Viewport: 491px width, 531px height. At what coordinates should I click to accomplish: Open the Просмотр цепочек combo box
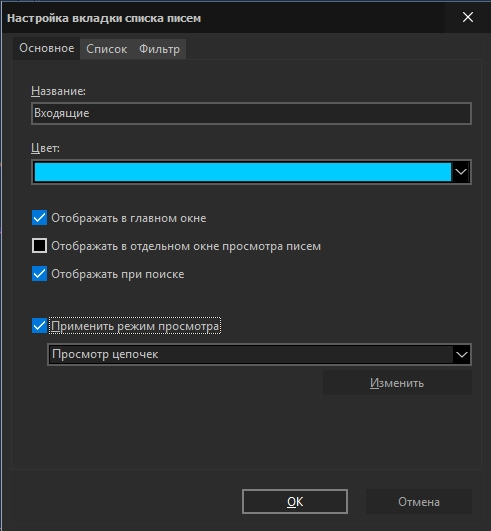pyautogui.click(x=259, y=355)
